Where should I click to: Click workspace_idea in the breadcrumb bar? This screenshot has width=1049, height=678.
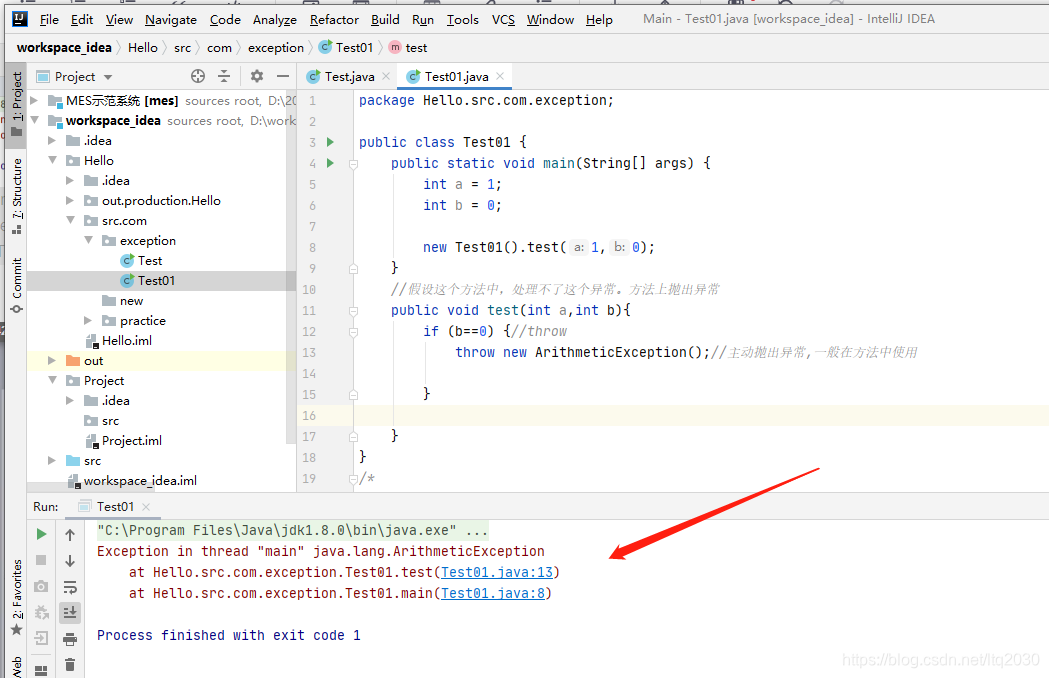[64, 48]
